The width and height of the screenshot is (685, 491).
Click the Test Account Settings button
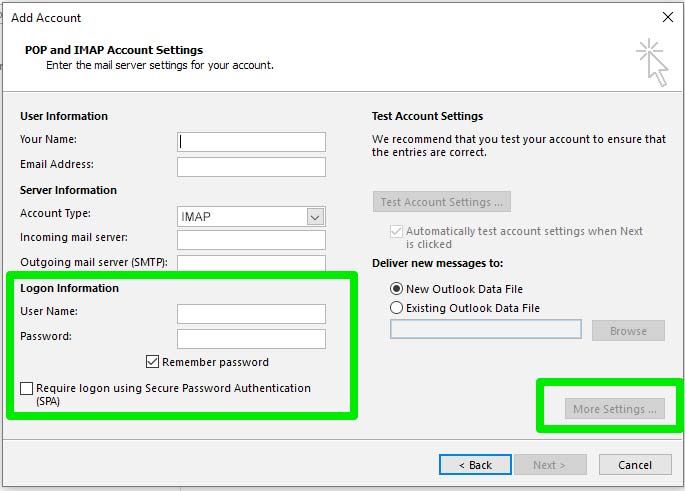point(442,202)
